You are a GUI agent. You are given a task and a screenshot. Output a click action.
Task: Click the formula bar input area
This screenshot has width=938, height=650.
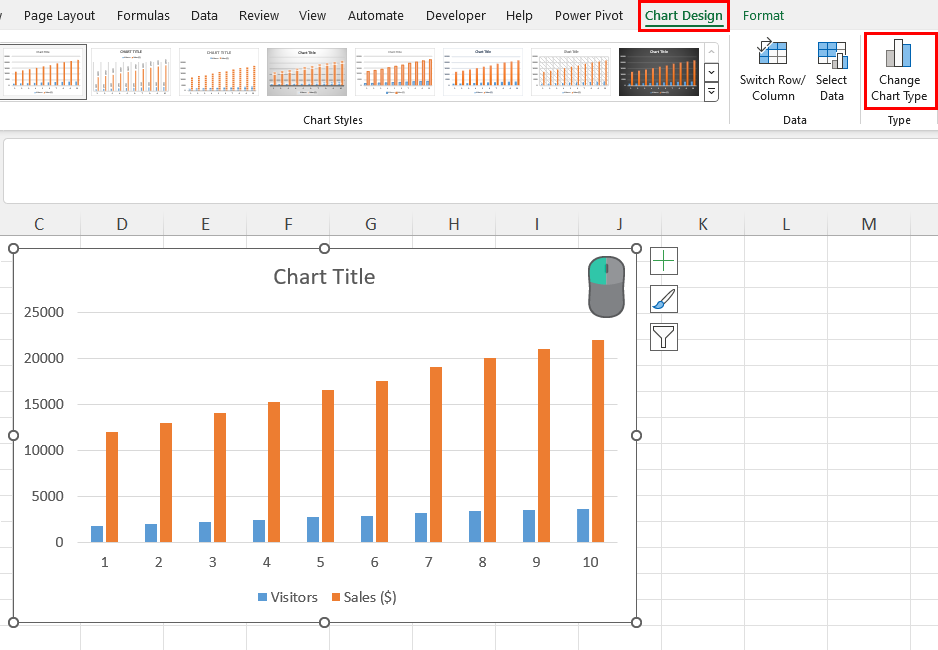[x=470, y=171]
